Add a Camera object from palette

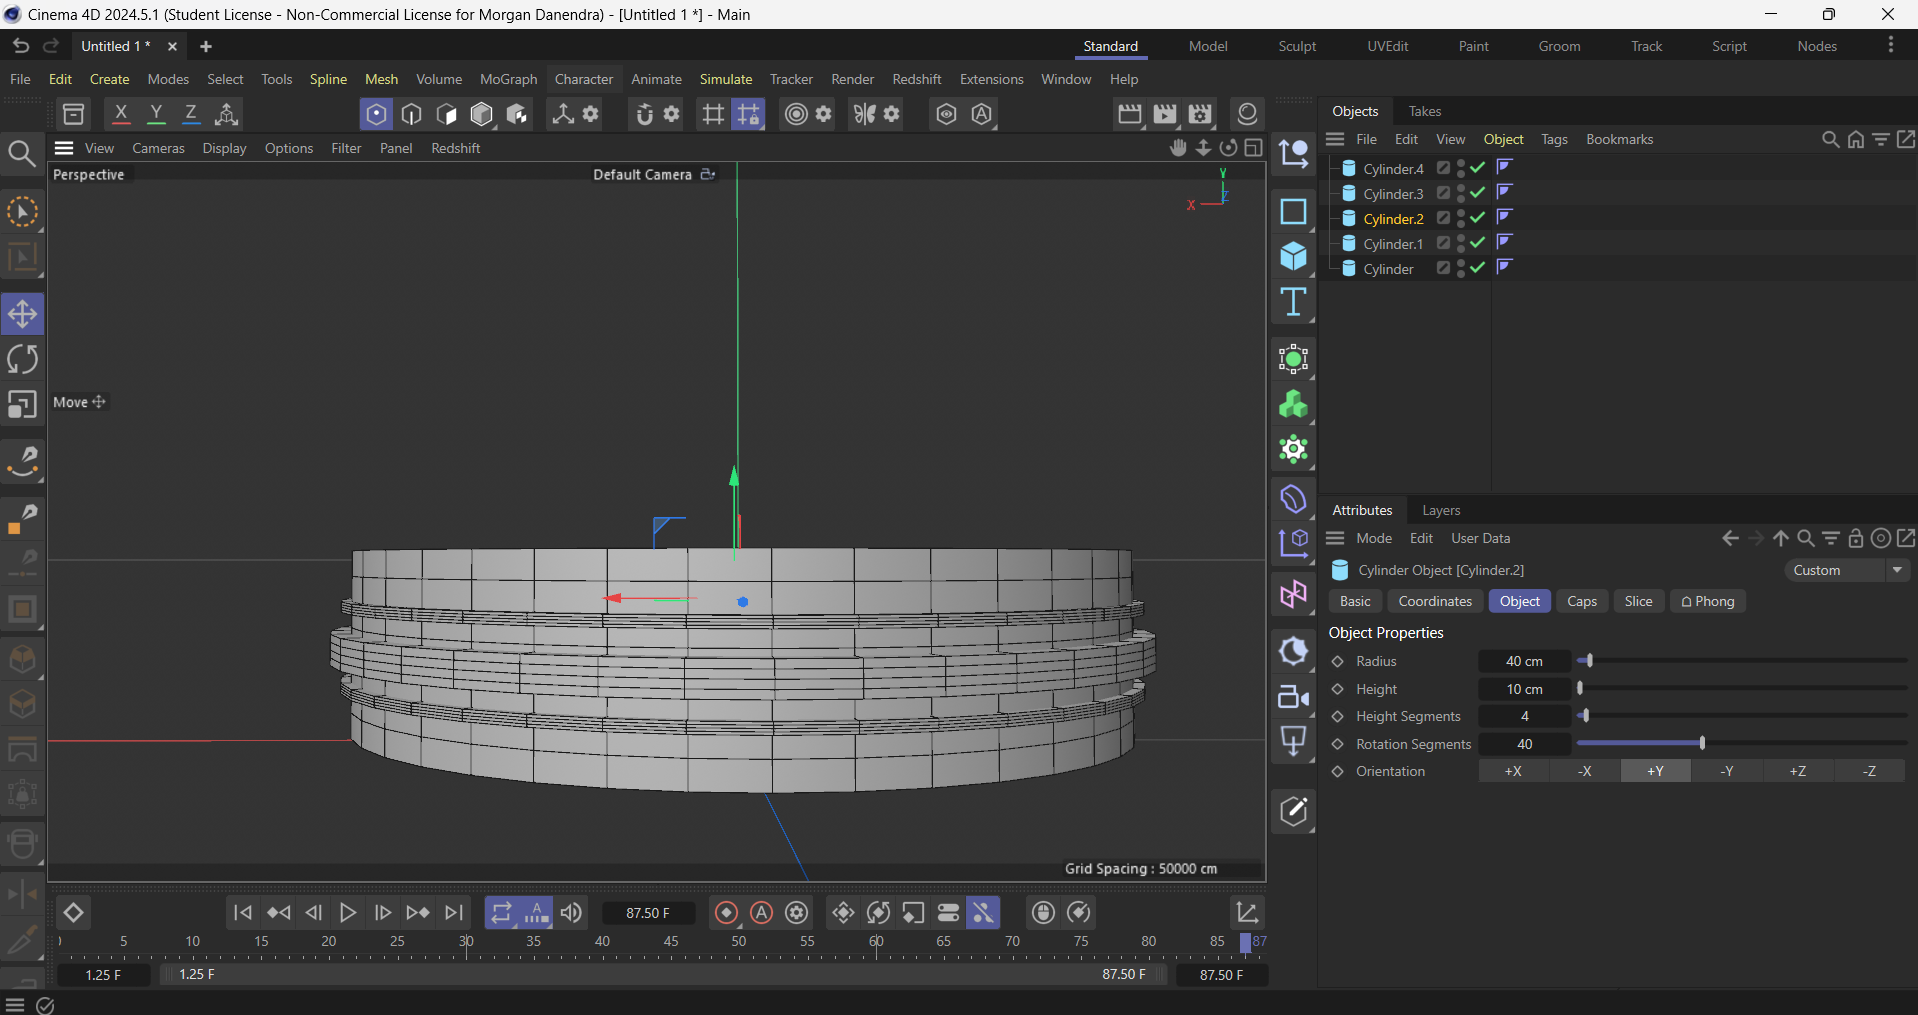coord(1293,697)
